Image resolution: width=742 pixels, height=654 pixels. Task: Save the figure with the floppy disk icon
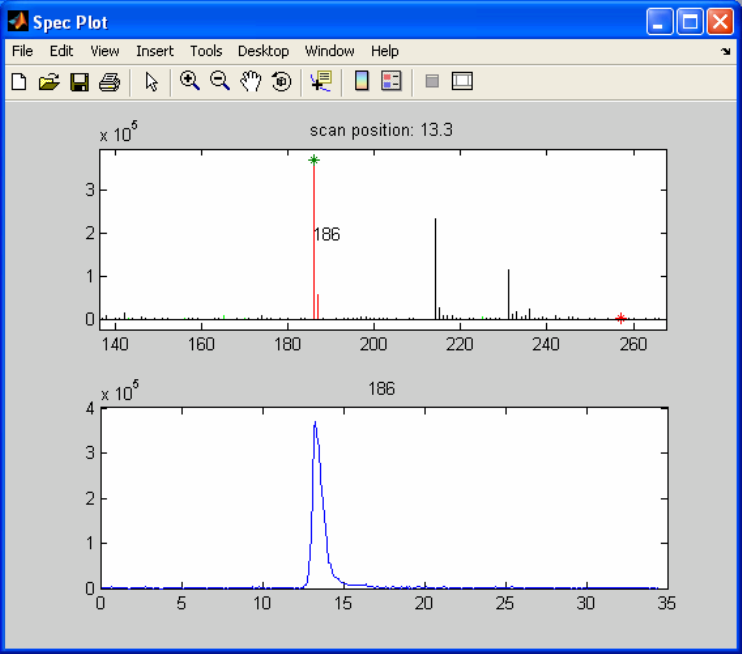coord(79,82)
